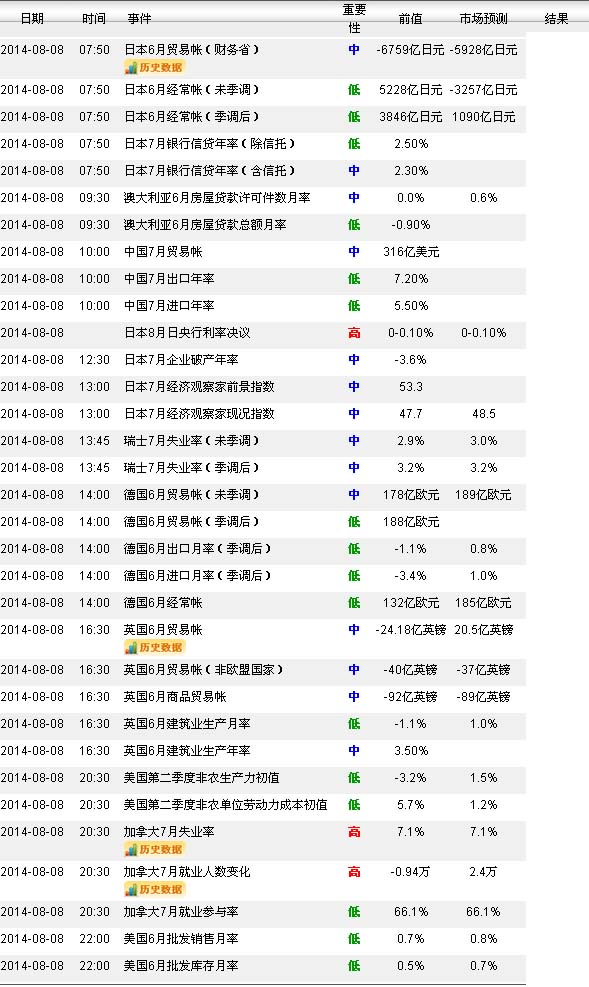The image size is (589, 987).
Task: Click the 前值 column header
Action: 410,18
